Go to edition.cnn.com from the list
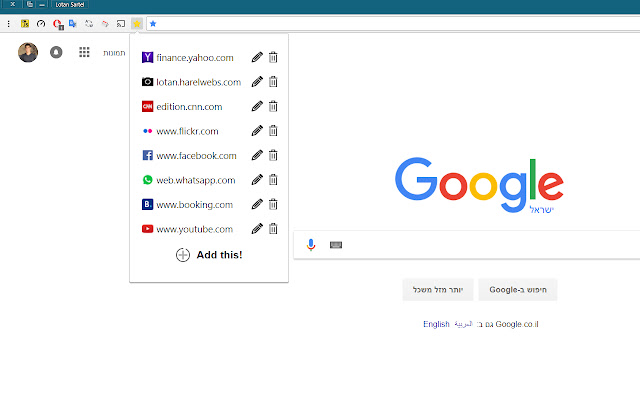This screenshot has height=400, width=640. pyautogui.click(x=189, y=107)
